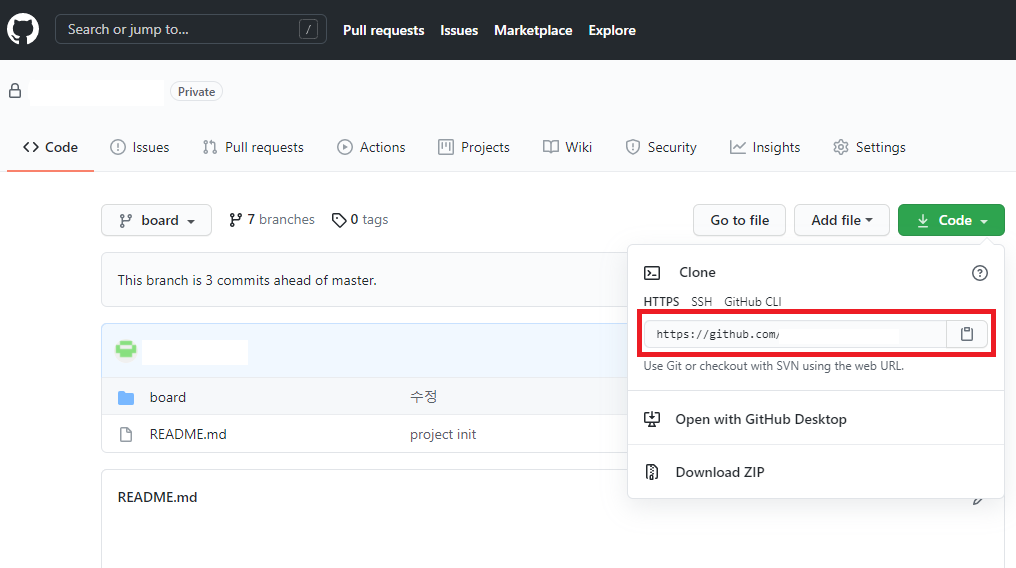The width and height of the screenshot is (1016, 568).
Task: Open the Security tab
Action: (x=660, y=147)
